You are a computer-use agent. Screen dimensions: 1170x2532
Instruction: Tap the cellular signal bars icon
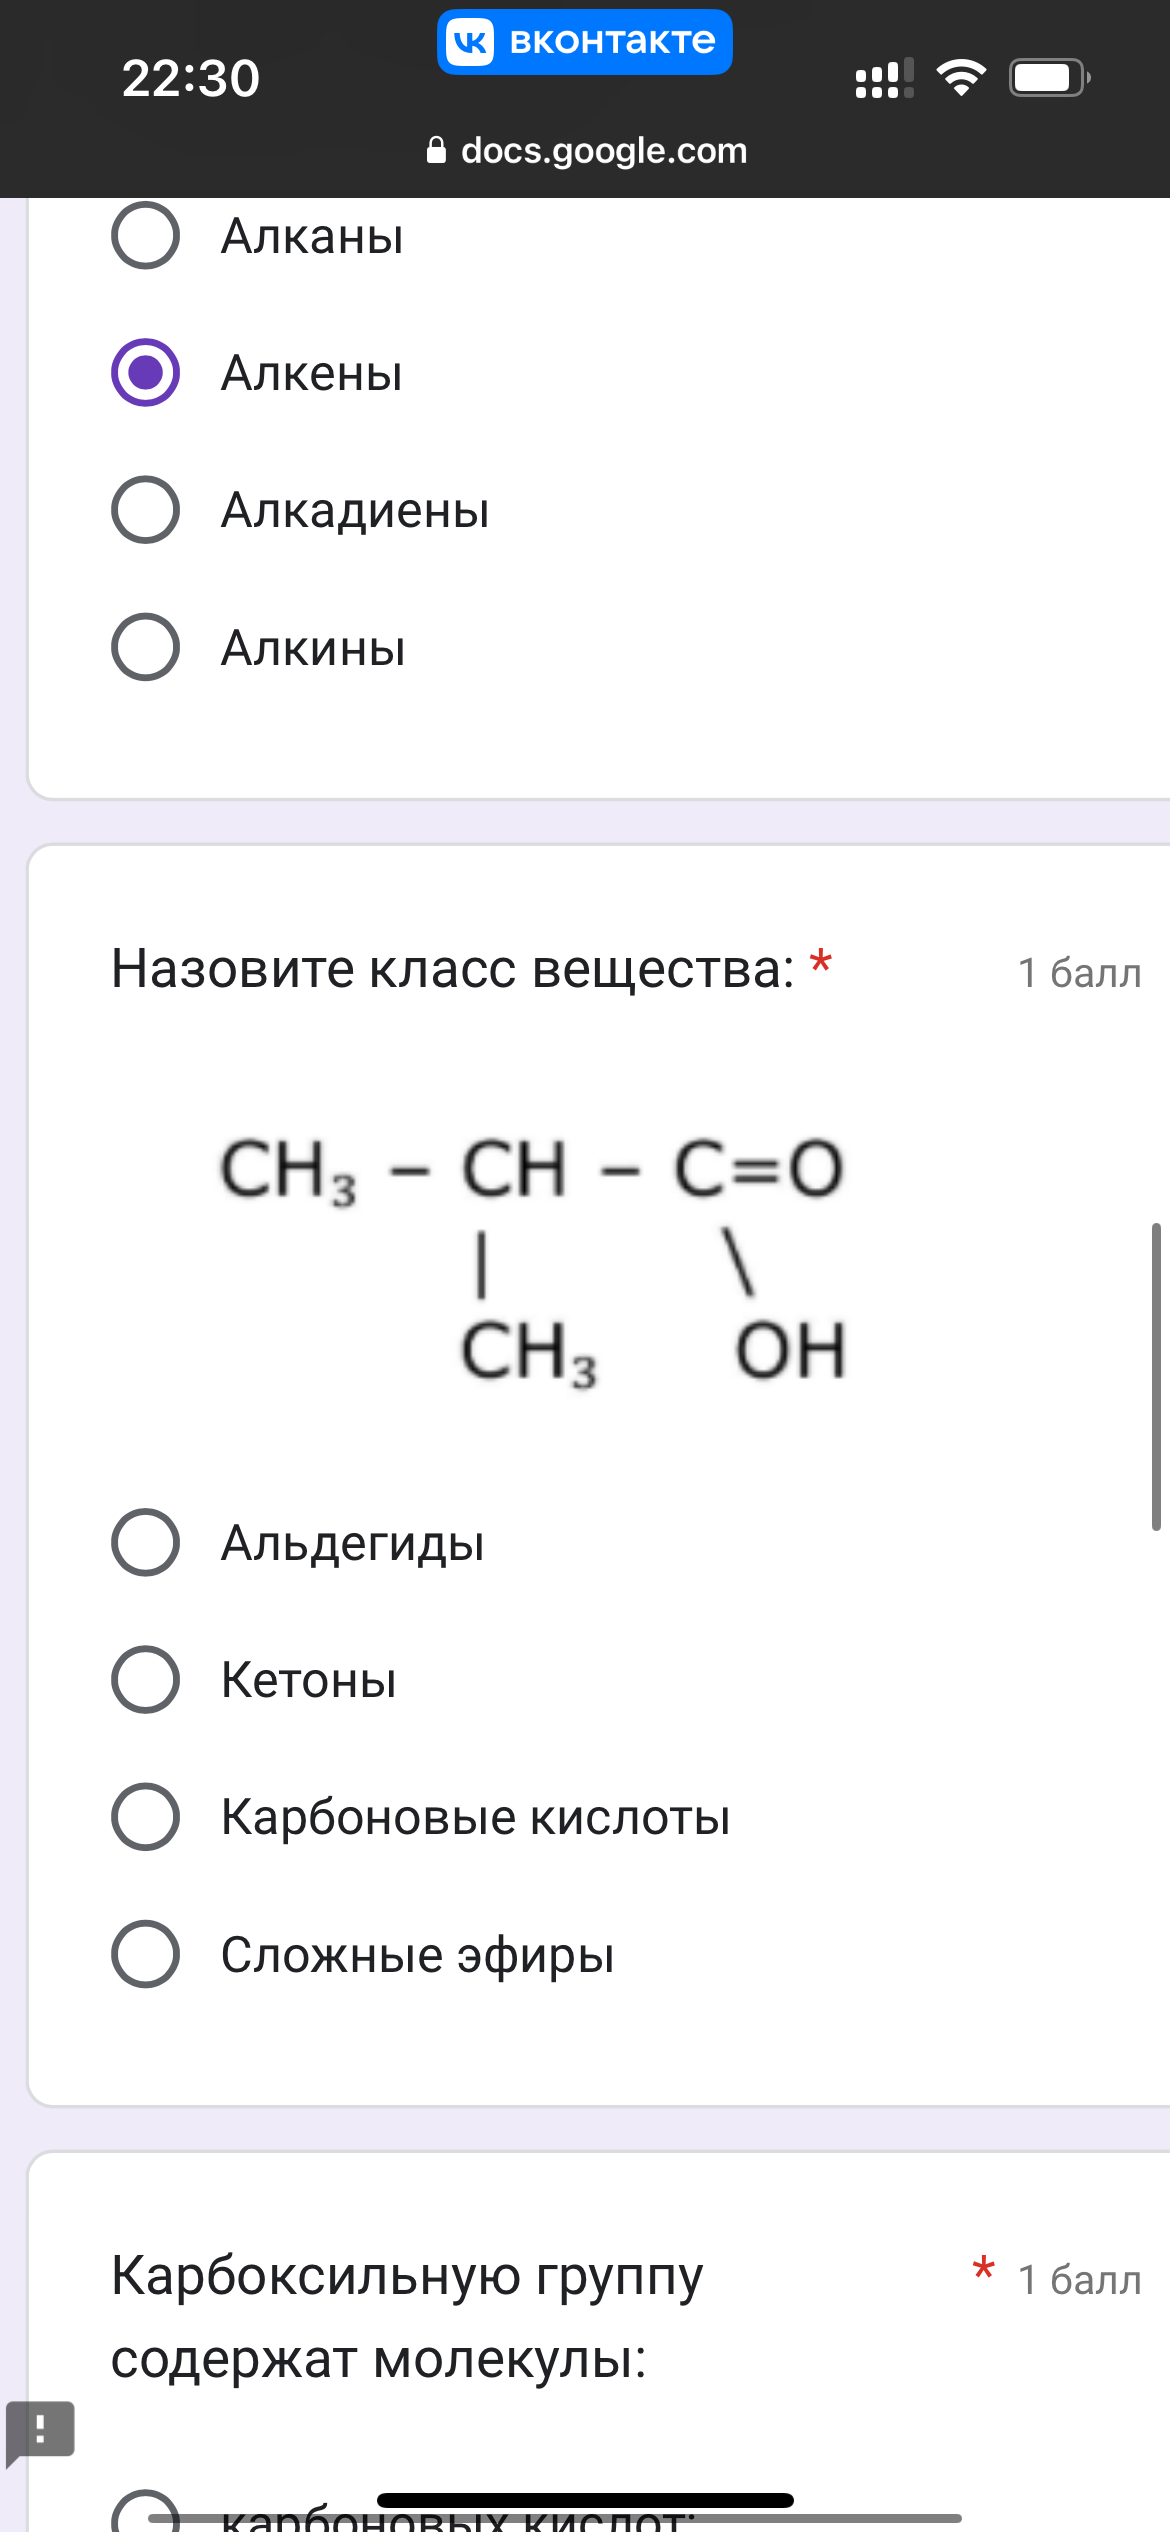pyautogui.click(x=885, y=78)
